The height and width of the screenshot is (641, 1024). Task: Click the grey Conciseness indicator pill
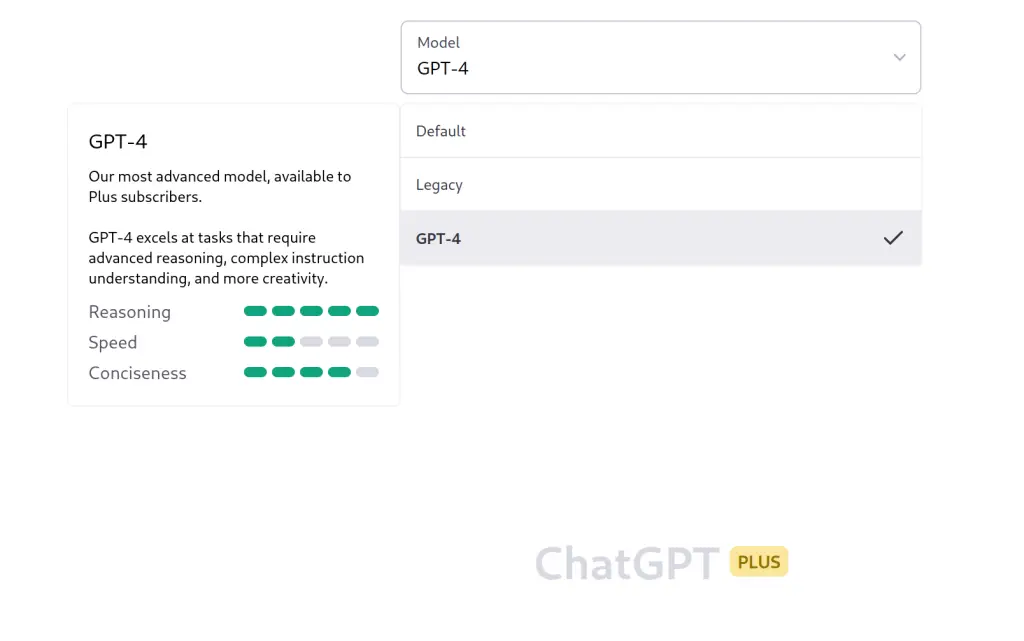368,372
